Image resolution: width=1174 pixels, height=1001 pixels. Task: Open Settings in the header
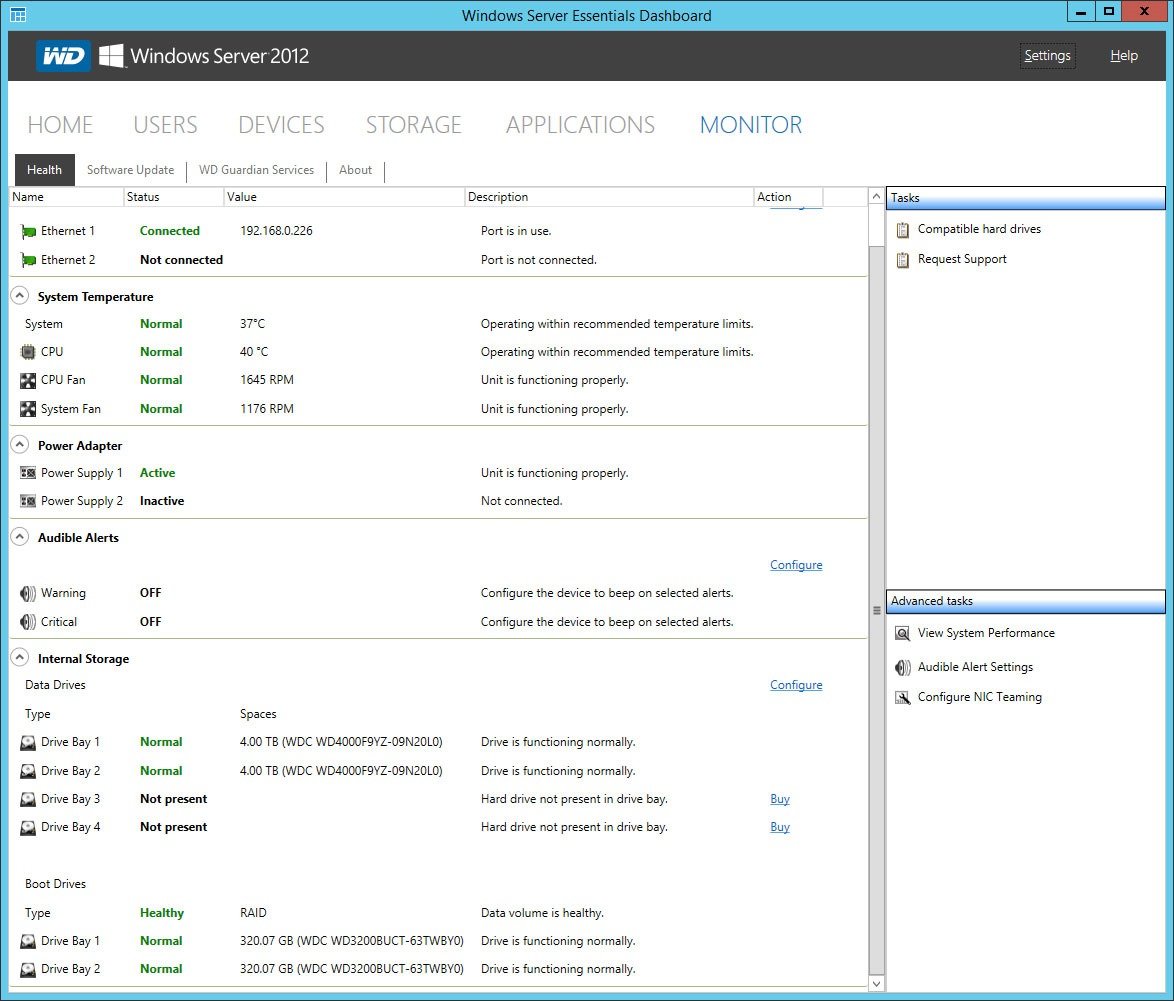click(x=1047, y=55)
